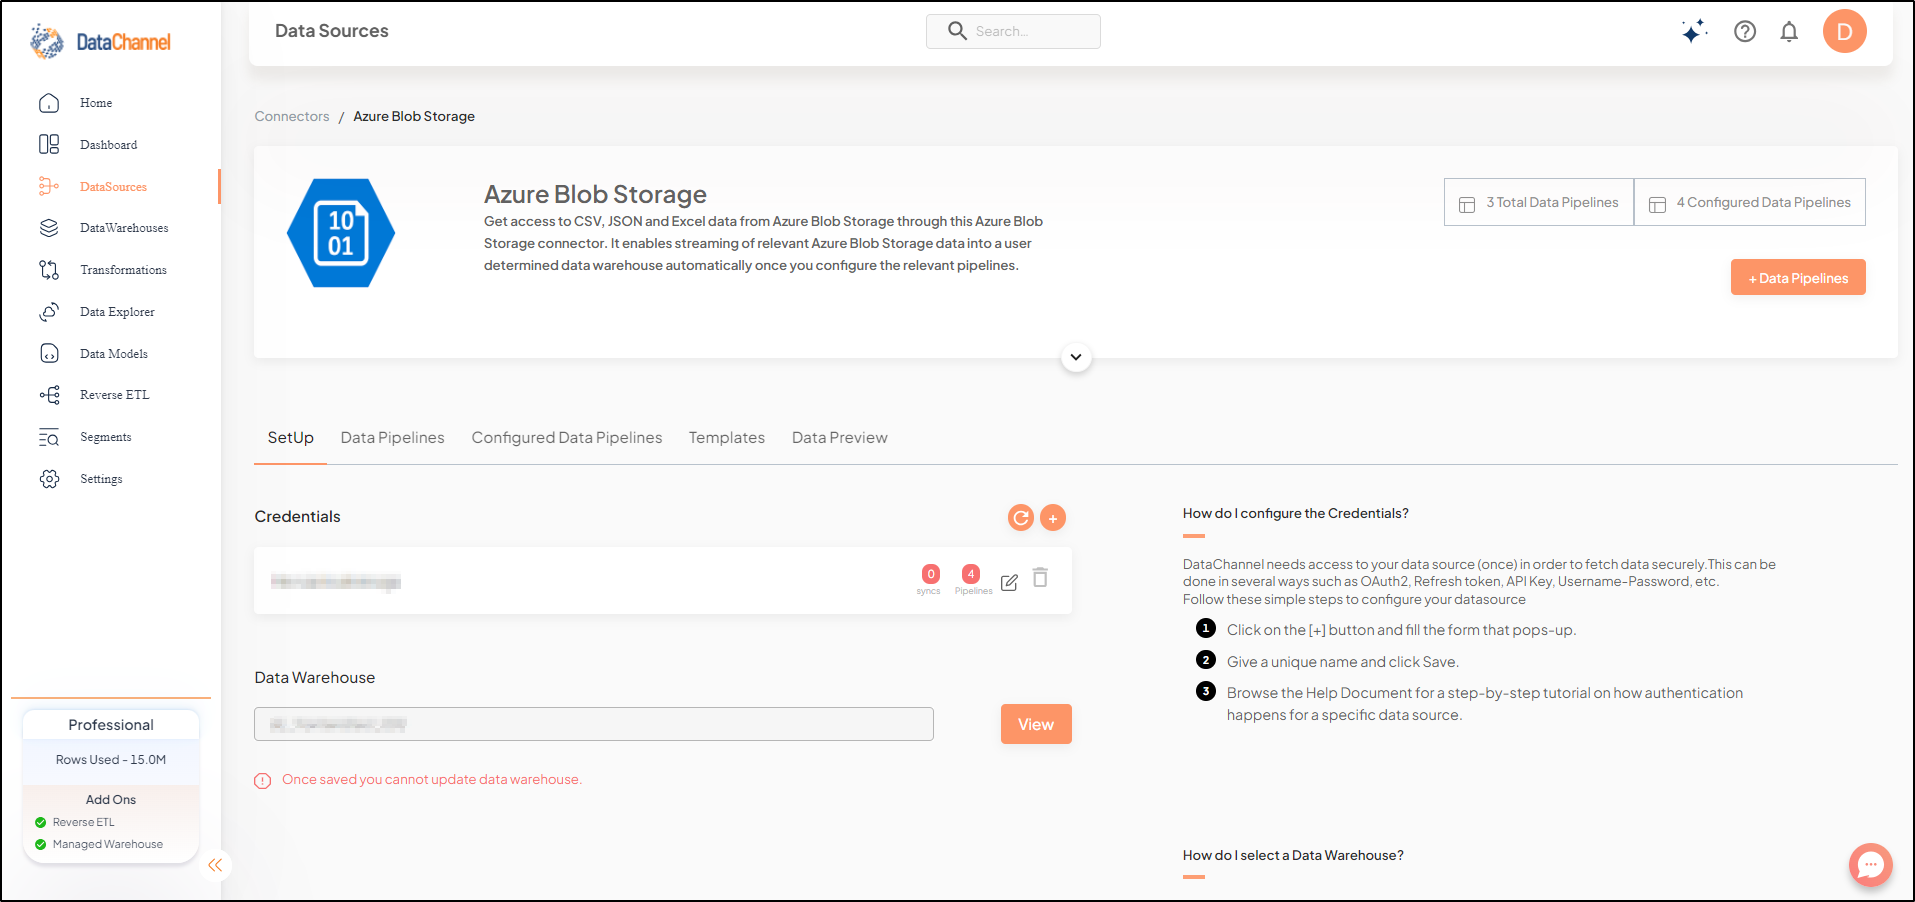Open the help question mark icon
The width and height of the screenshot is (1915, 902).
[1745, 31]
